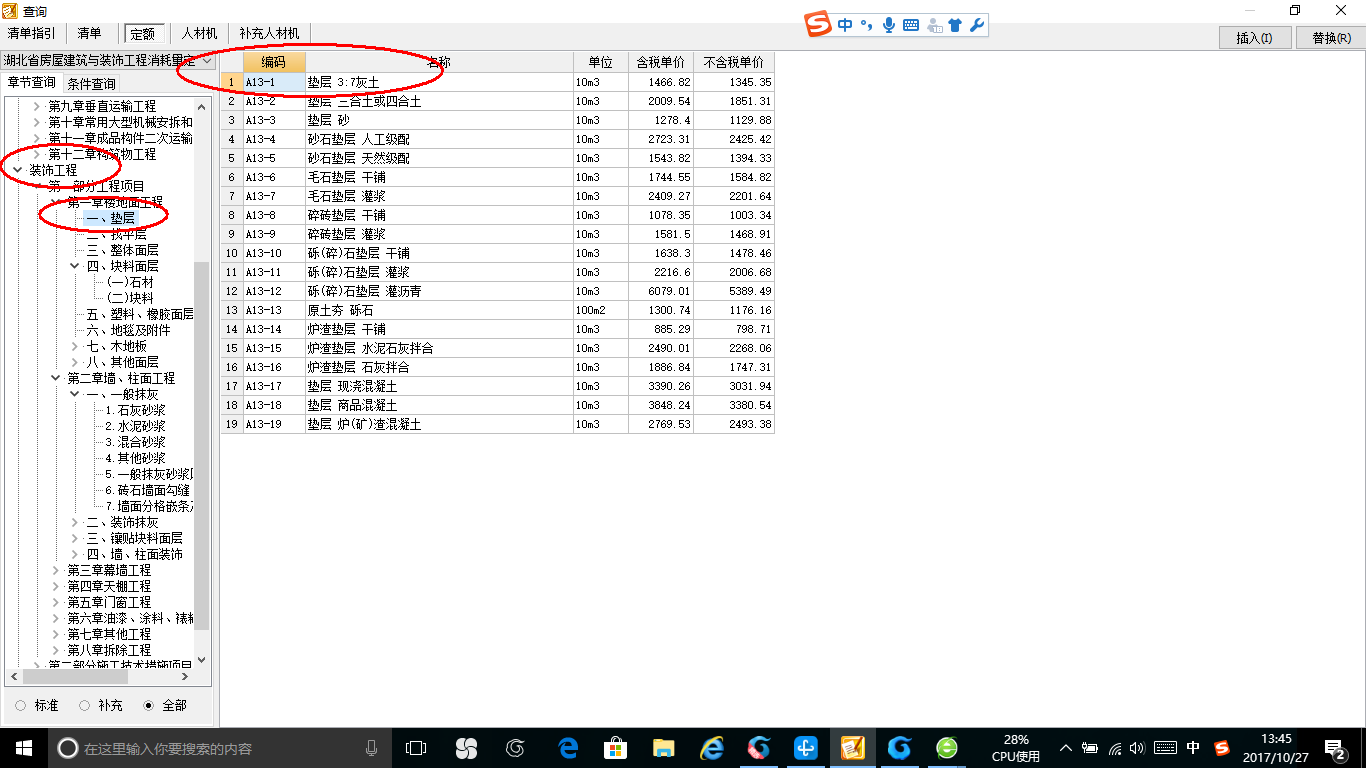Expand the 第九章垂直运输工程 node
1366x768 pixels.
pyautogui.click(x=37, y=106)
